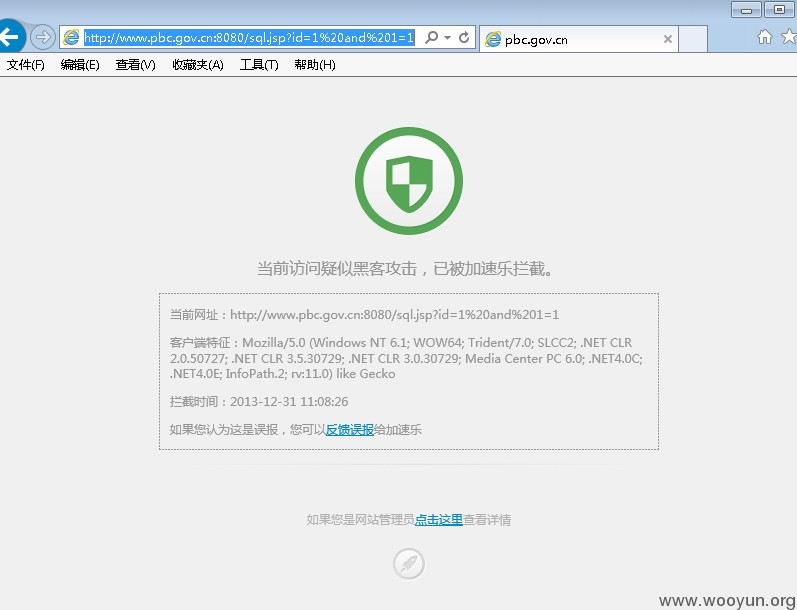Viewport: 797px width, 610px height.
Task: Open the 编辑(E) menu
Action: pos(80,65)
